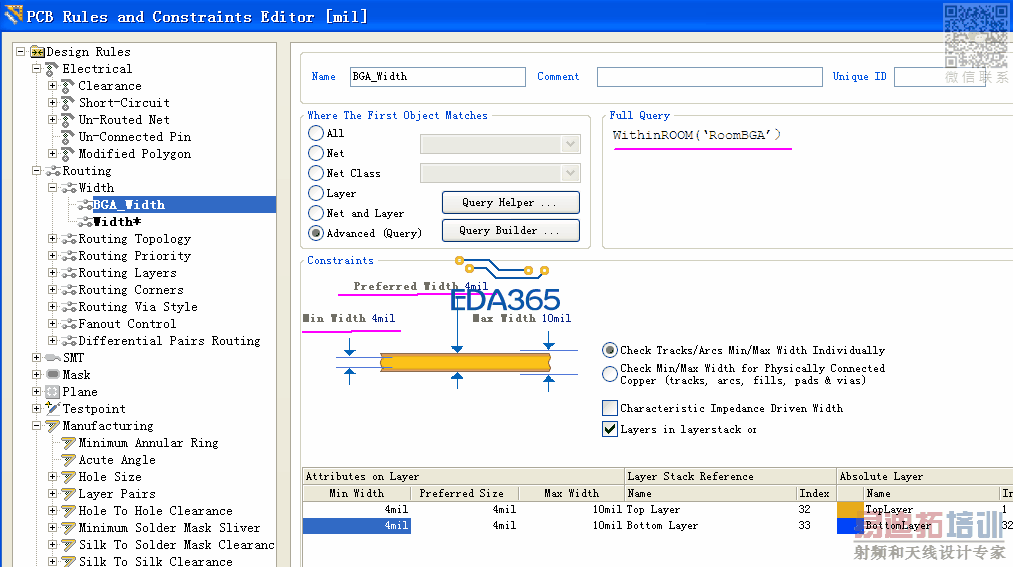Select the Net Class radio button
The height and width of the screenshot is (567, 1013).
(316, 173)
